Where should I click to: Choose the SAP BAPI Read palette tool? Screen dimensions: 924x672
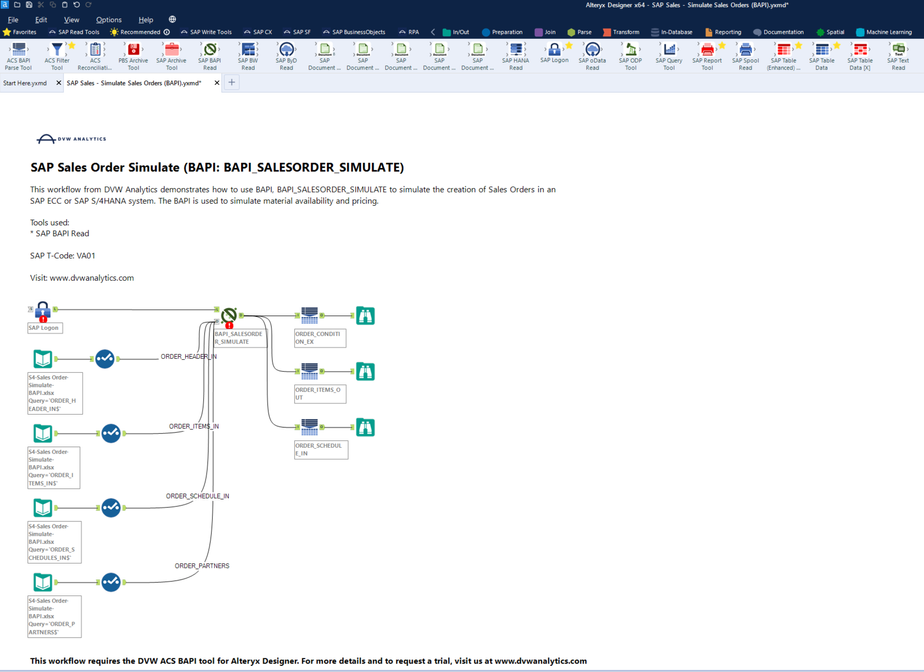point(210,57)
